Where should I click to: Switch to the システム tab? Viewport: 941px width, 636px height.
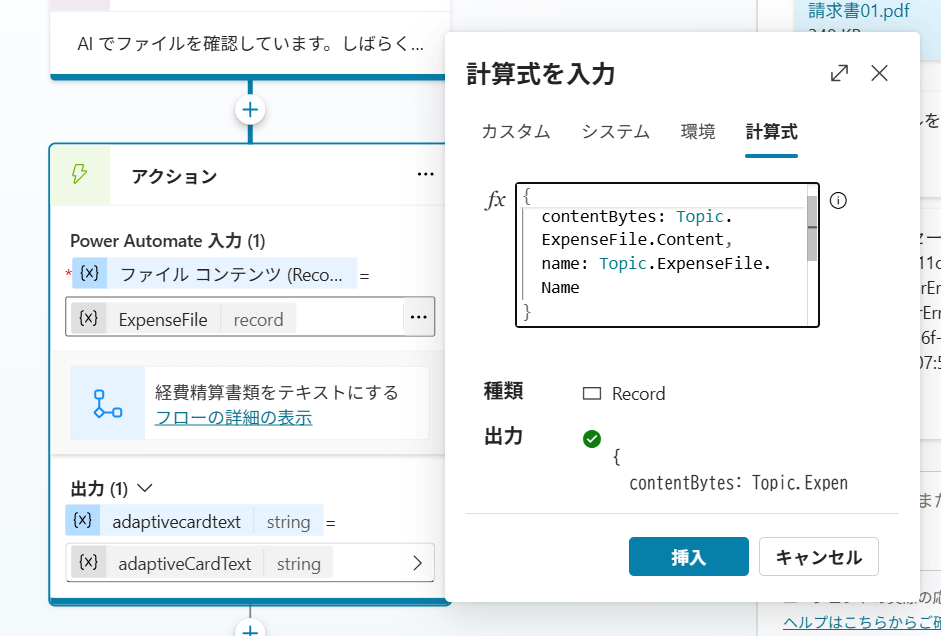point(616,132)
